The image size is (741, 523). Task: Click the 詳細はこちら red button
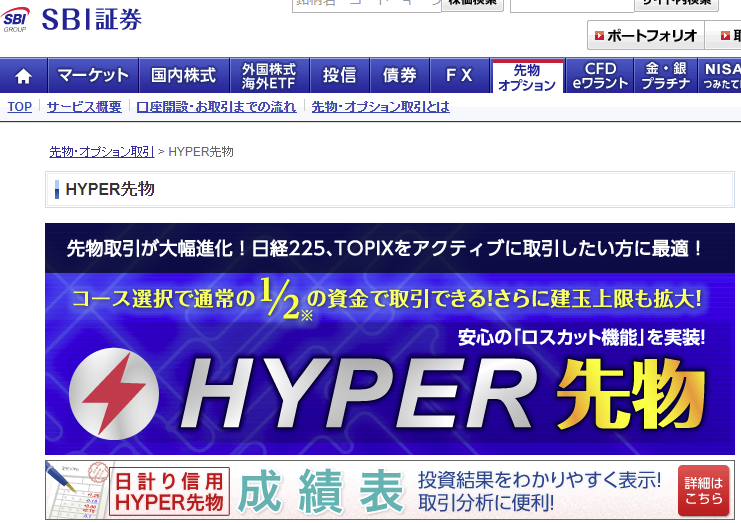click(703, 490)
